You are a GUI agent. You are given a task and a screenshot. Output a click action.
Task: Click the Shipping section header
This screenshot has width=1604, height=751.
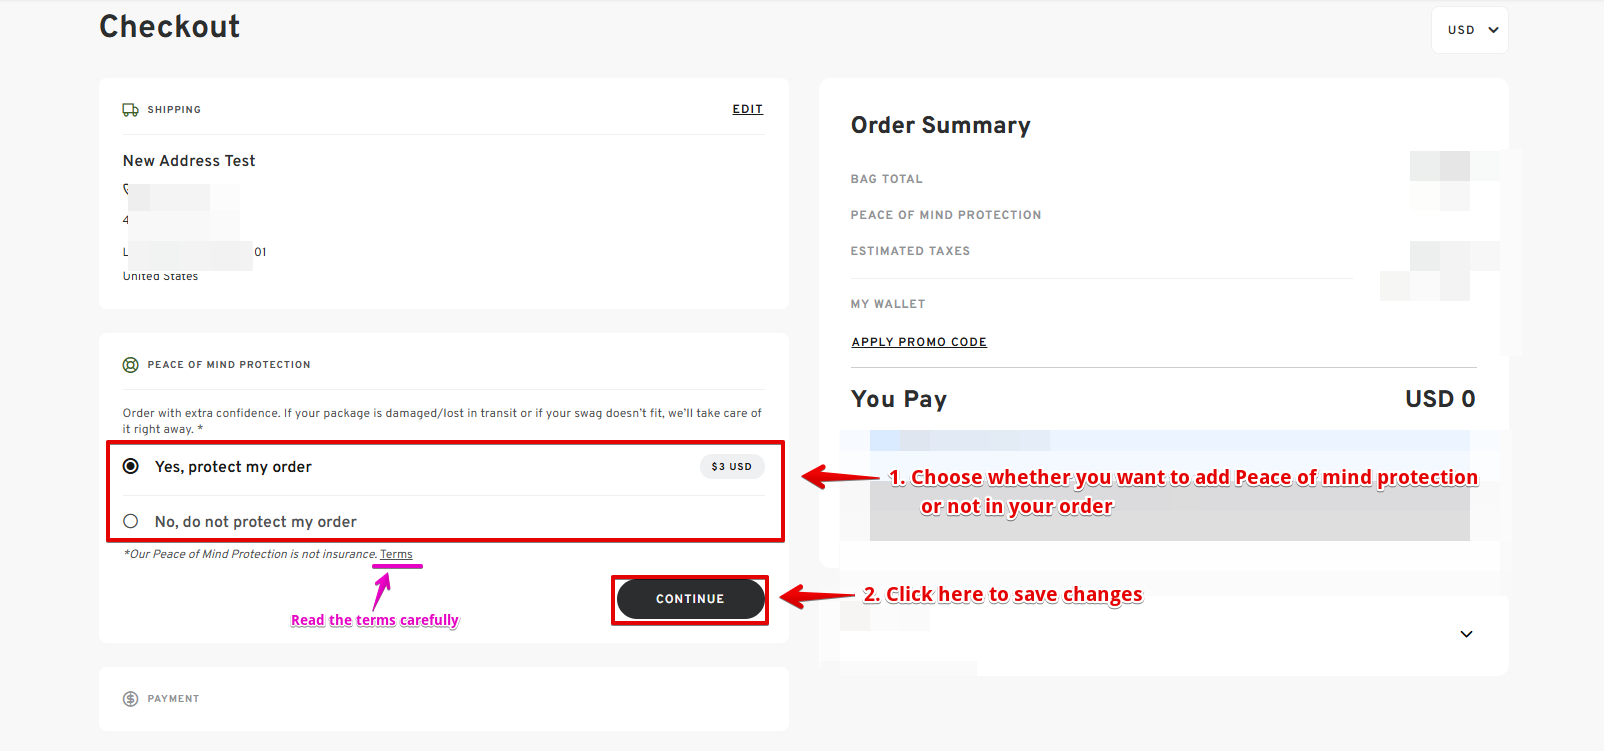click(174, 110)
